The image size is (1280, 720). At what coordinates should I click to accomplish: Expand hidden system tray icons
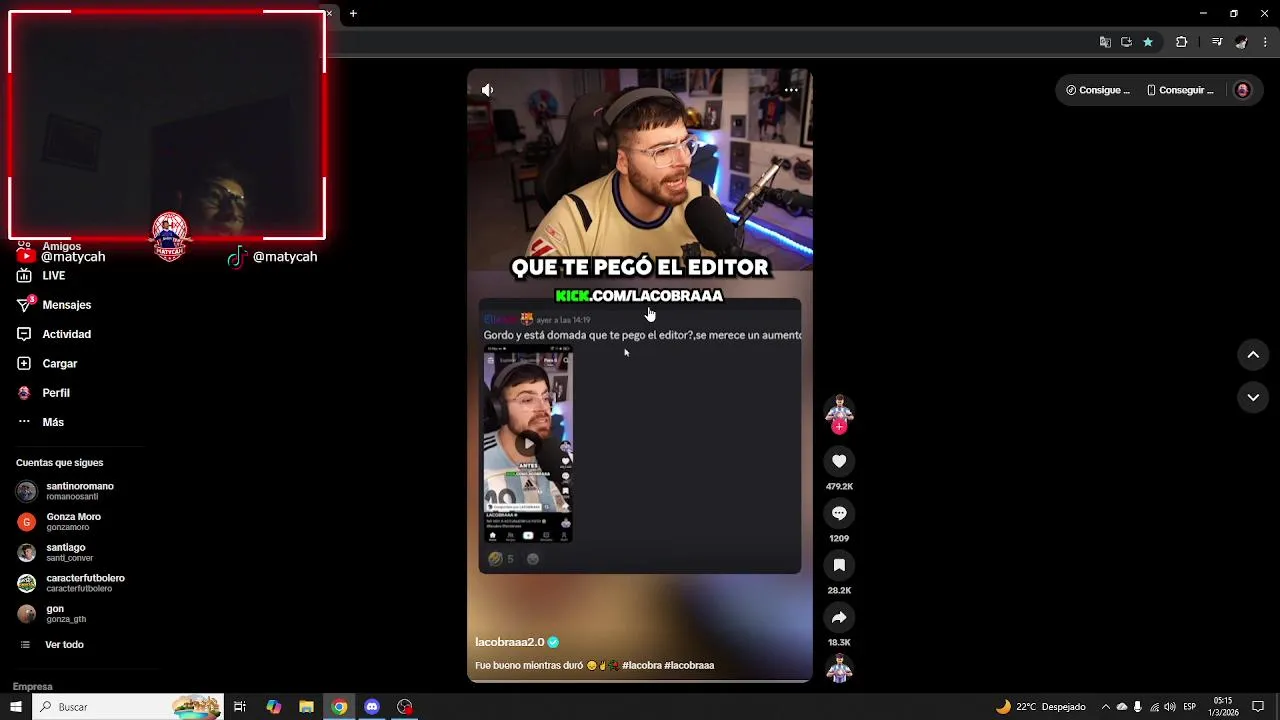(x=1105, y=707)
